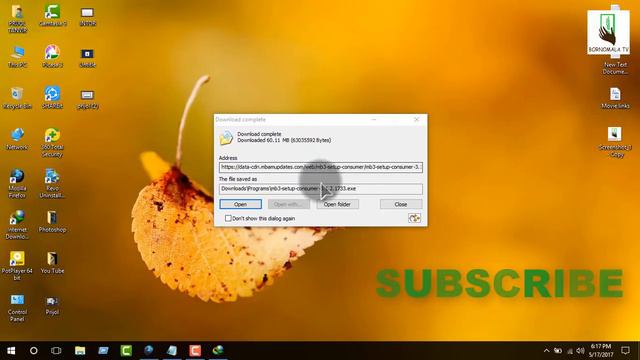The width and height of the screenshot is (640, 360).
Task: Click the Close button in the dialog
Action: (401, 204)
